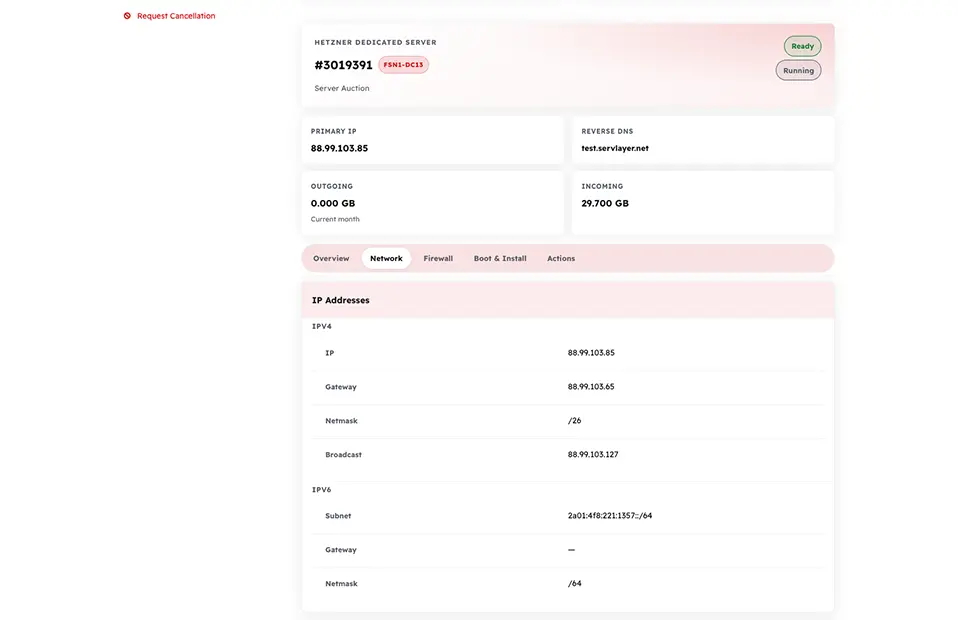This screenshot has height=620, width=958.
Task: Click the Server Auction label
Action: tap(342, 89)
